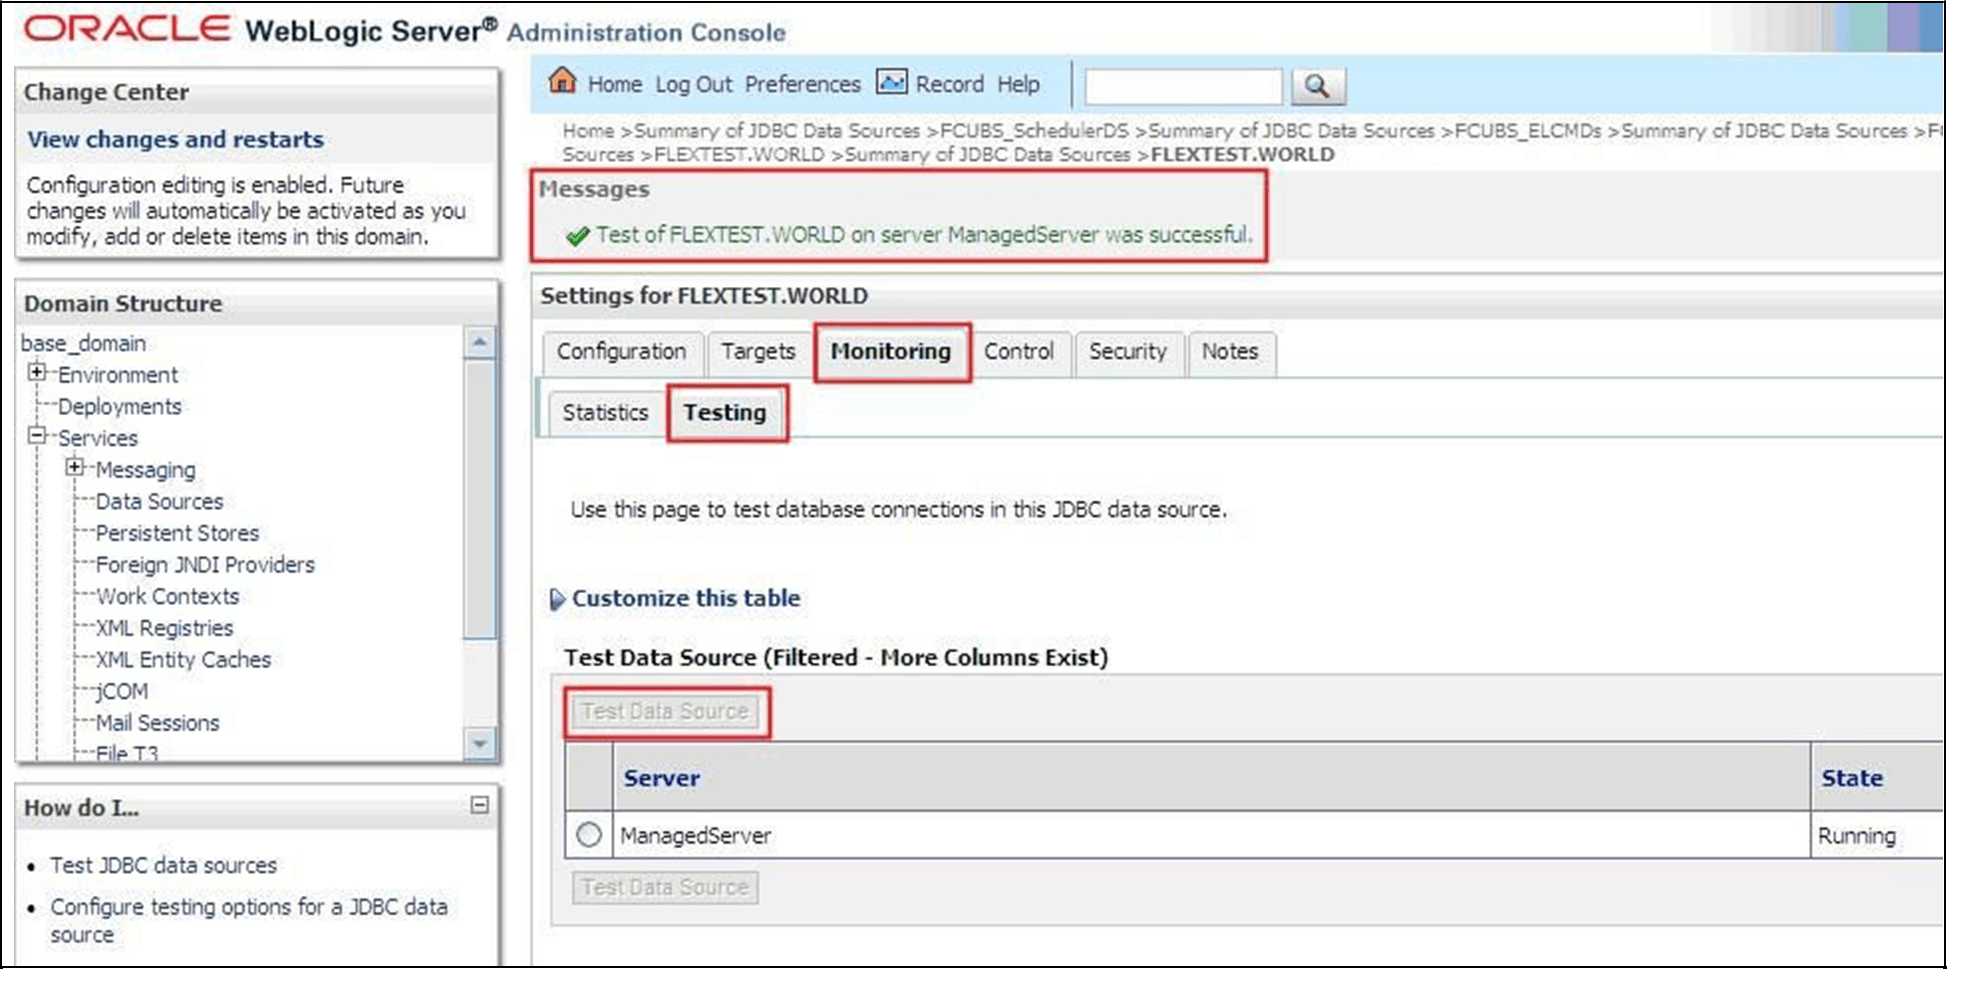Sort table by Server column header
This screenshot has width=1966, height=997.
click(x=662, y=778)
